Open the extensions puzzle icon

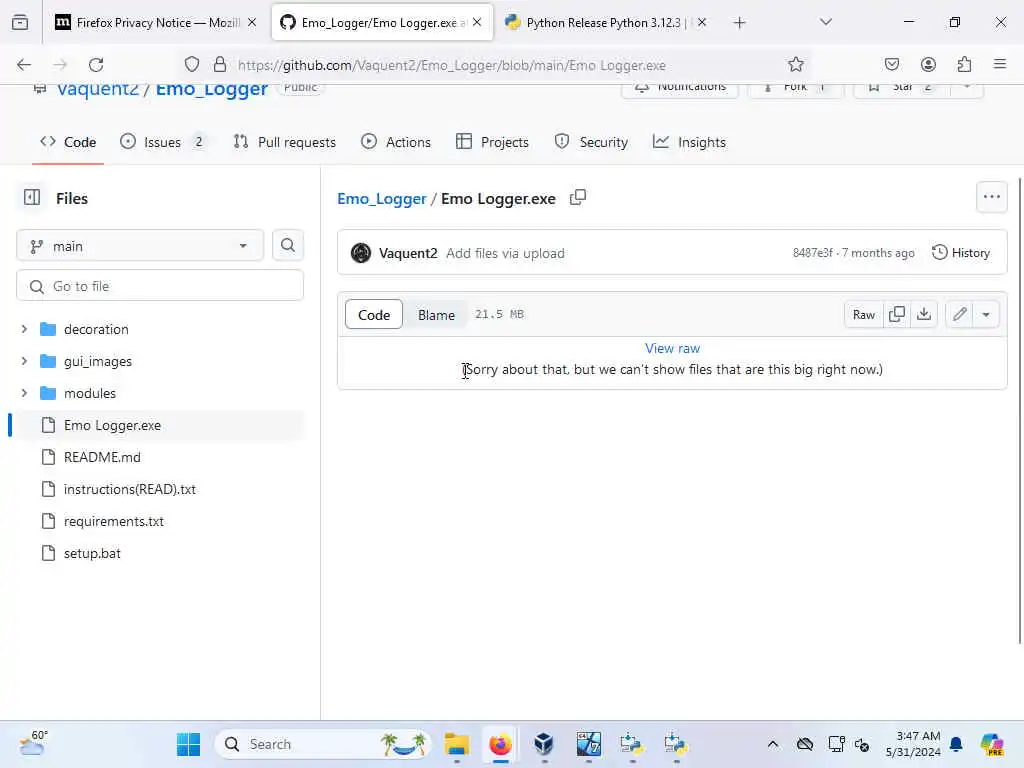coord(964,65)
